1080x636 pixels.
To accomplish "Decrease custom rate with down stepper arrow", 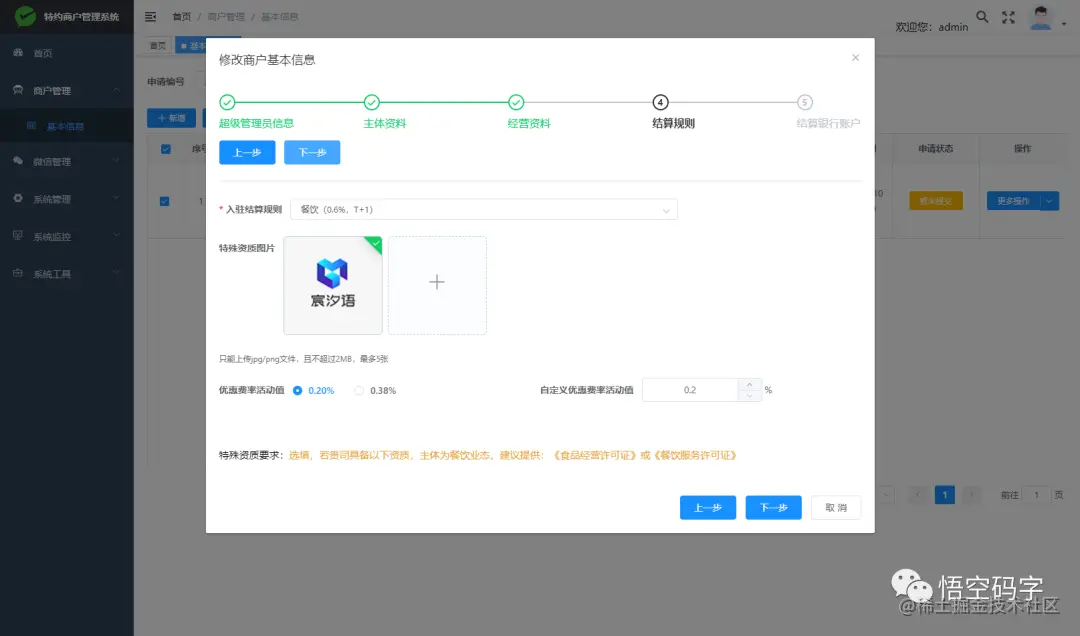I will pos(749,396).
